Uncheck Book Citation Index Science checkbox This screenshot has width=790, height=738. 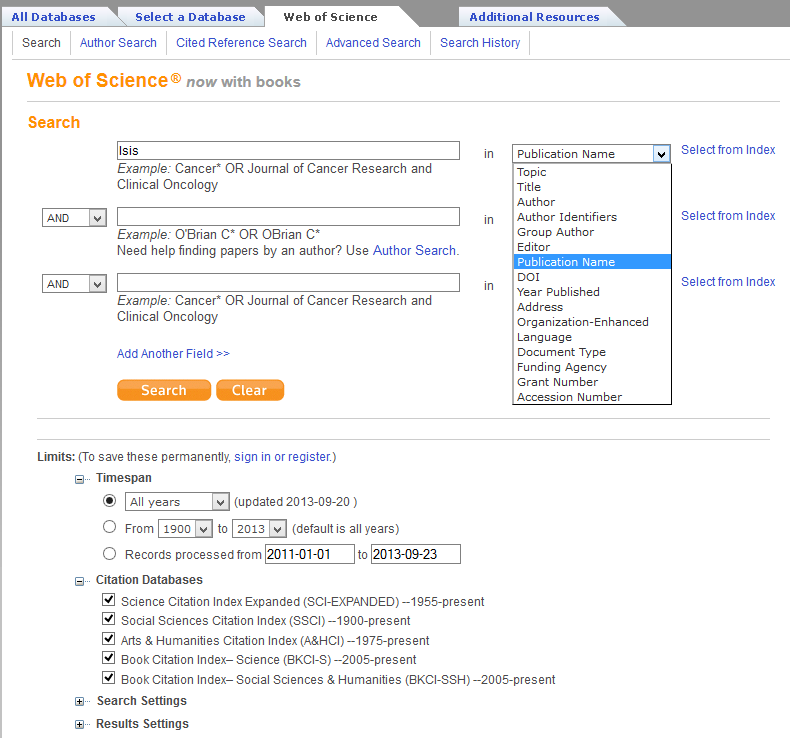click(x=108, y=657)
